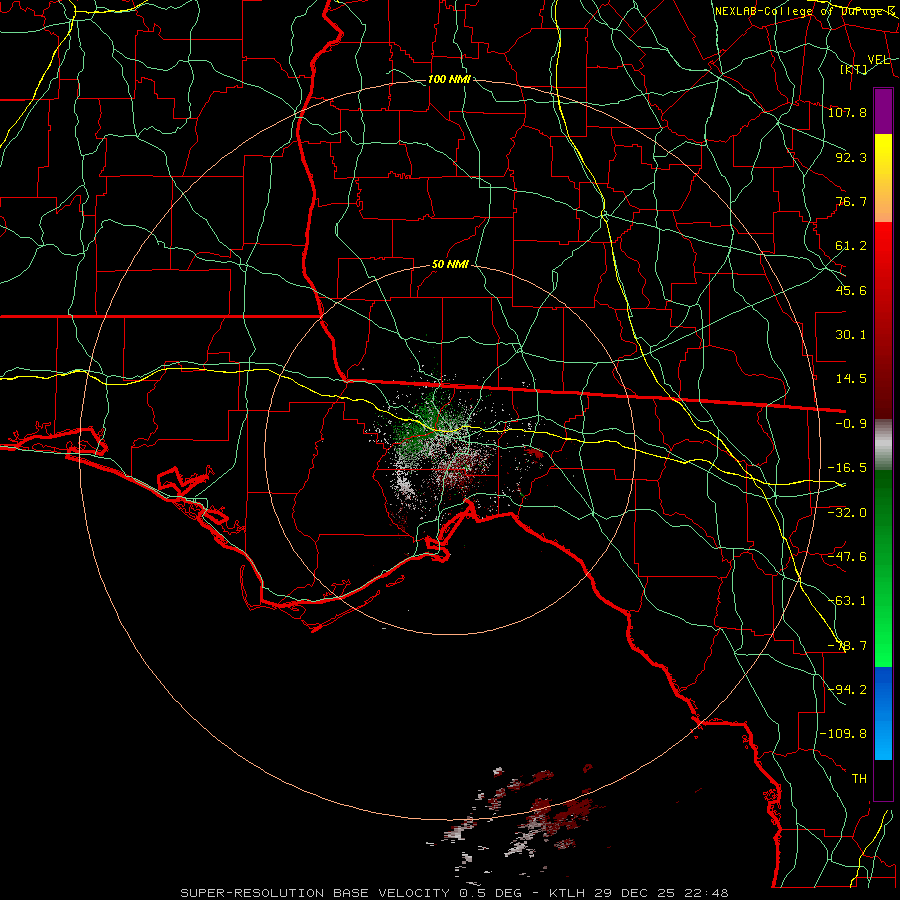Click the 14.5 legend value
Screen dimensions: 900x900
[851, 379]
